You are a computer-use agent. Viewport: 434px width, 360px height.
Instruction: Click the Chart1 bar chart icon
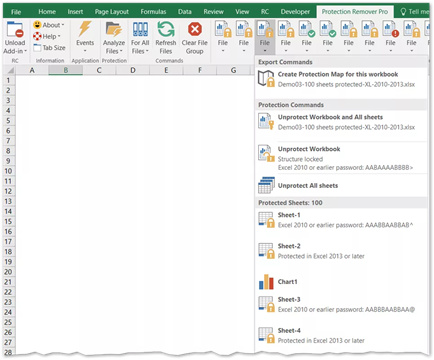[266, 282]
